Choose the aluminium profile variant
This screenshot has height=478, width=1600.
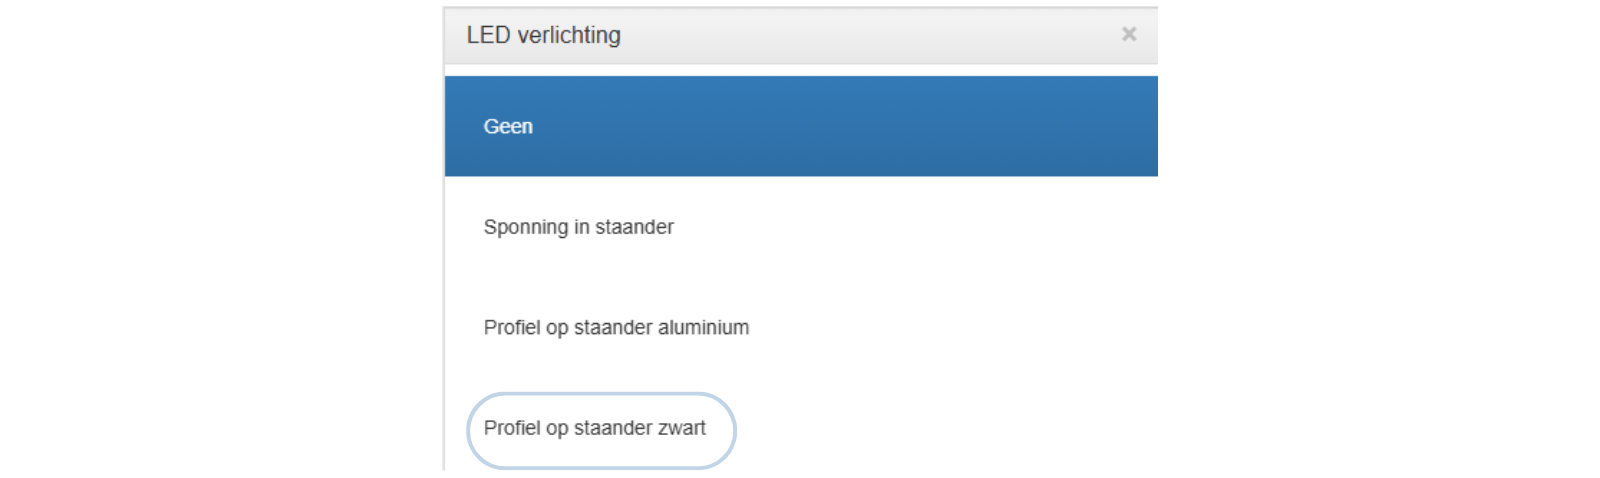[616, 327]
